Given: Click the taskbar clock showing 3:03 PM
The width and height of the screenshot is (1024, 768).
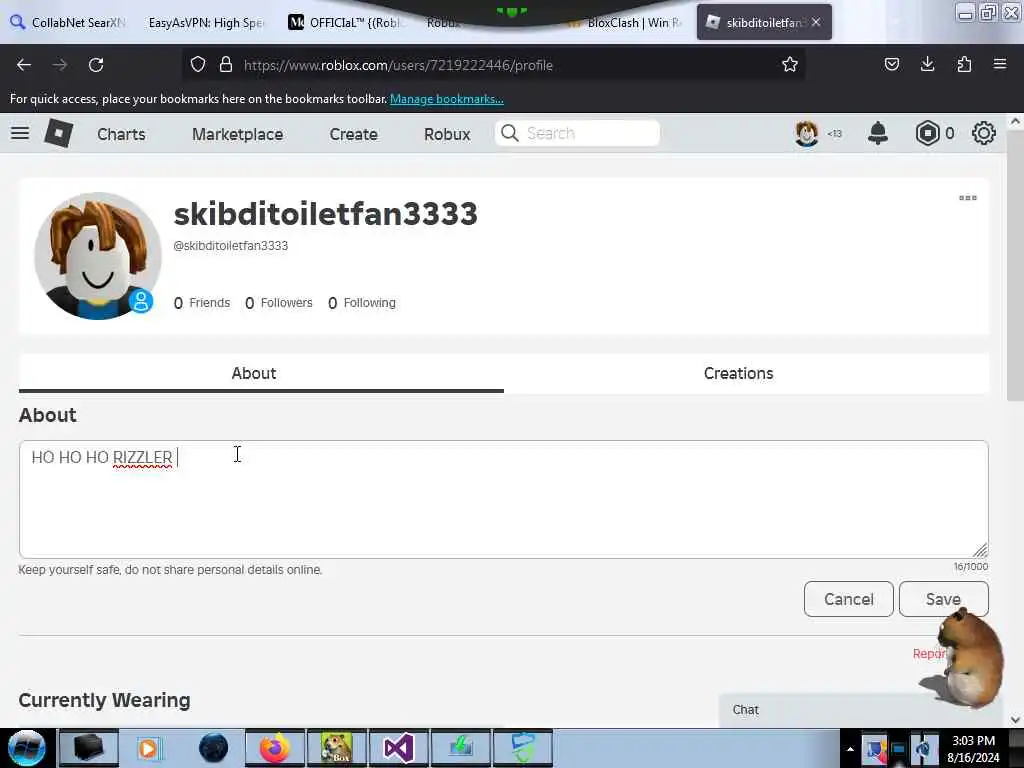Looking at the screenshot, I should [973, 741].
